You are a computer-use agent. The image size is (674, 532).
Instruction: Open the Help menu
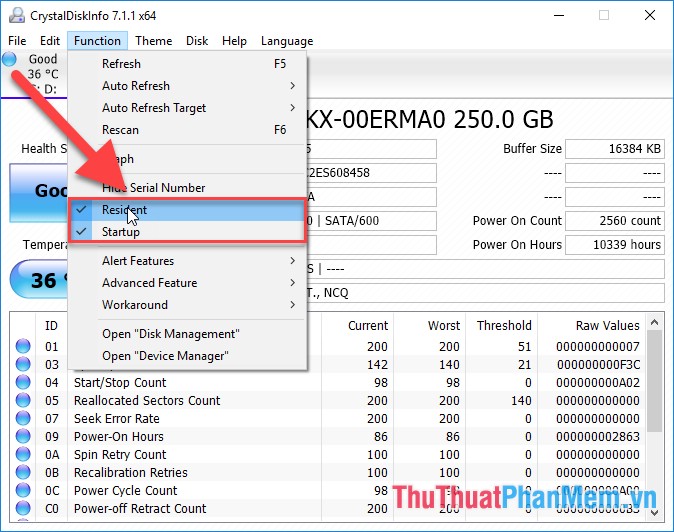click(234, 41)
